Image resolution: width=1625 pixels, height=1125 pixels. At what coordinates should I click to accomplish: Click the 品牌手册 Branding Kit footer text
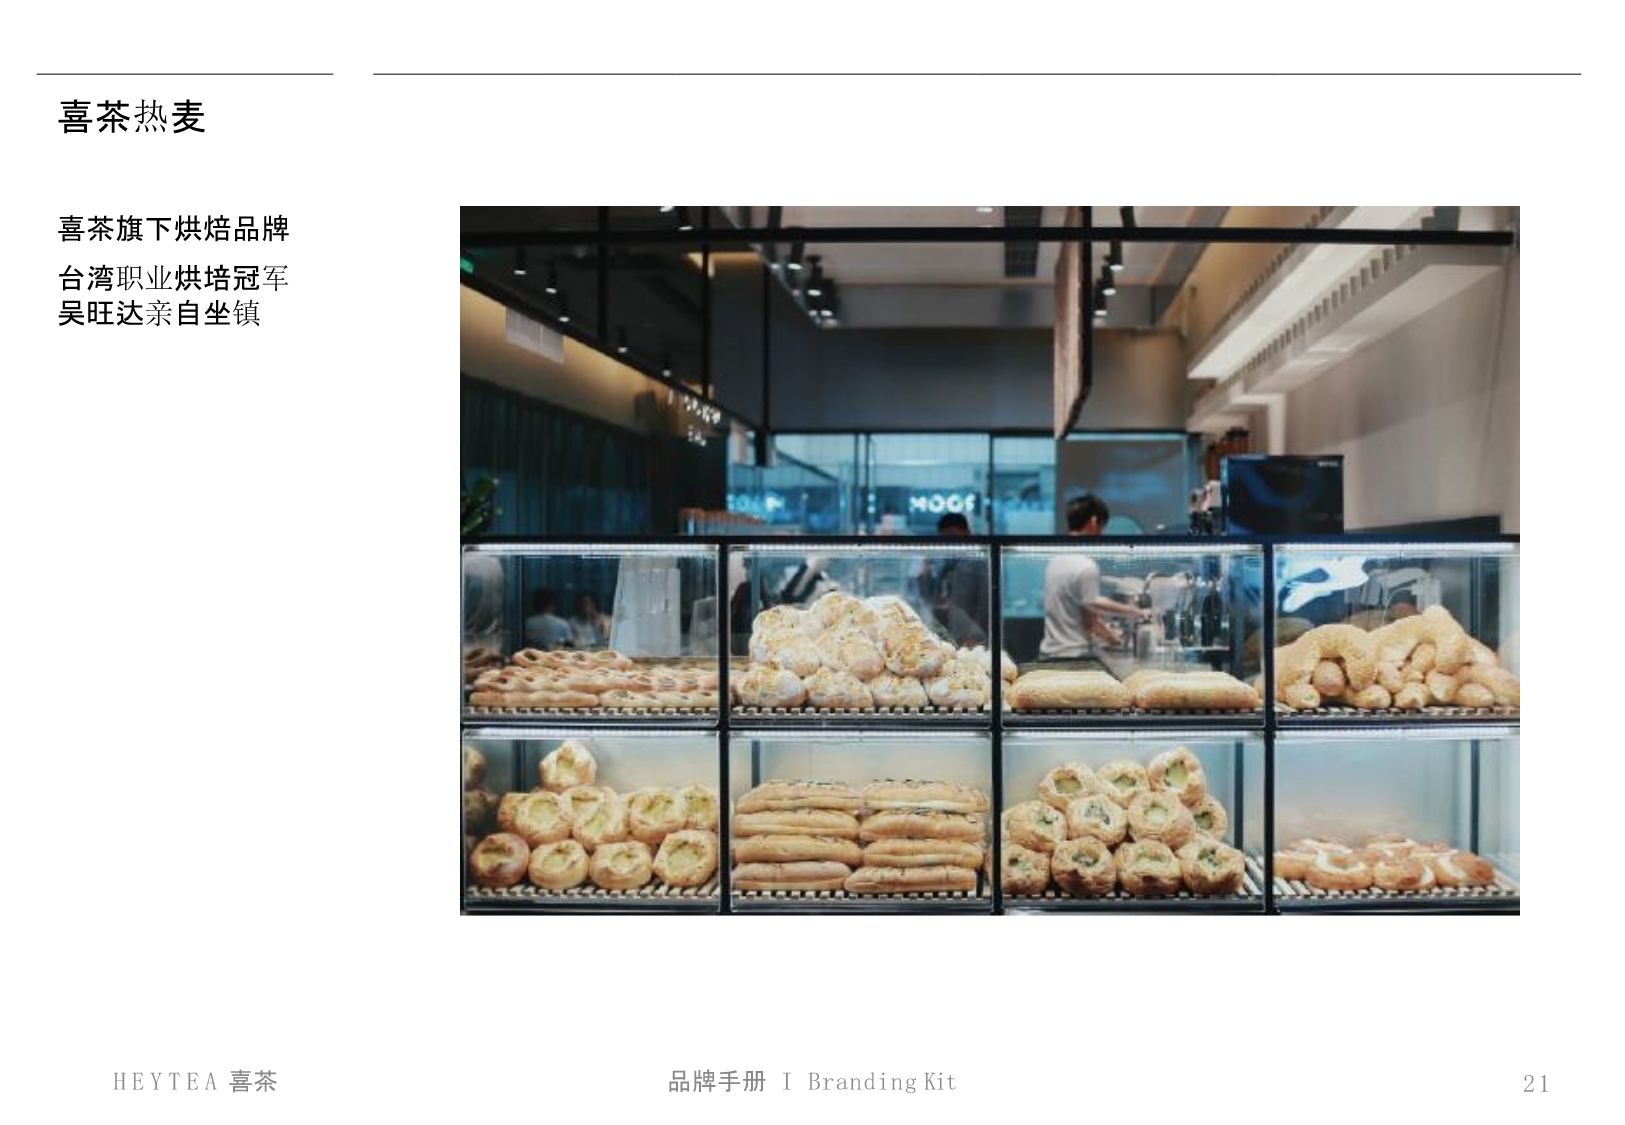tap(812, 1082)
